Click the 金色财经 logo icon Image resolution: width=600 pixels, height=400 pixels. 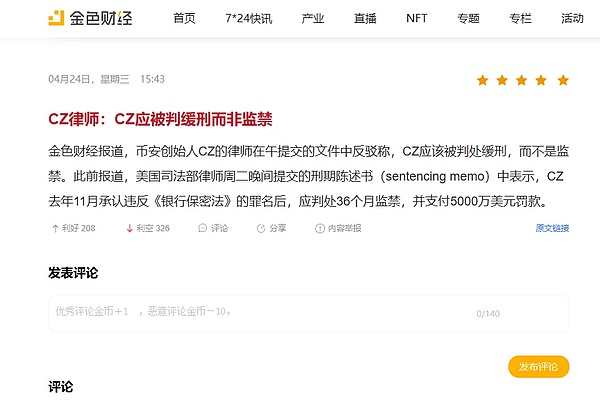56,18
